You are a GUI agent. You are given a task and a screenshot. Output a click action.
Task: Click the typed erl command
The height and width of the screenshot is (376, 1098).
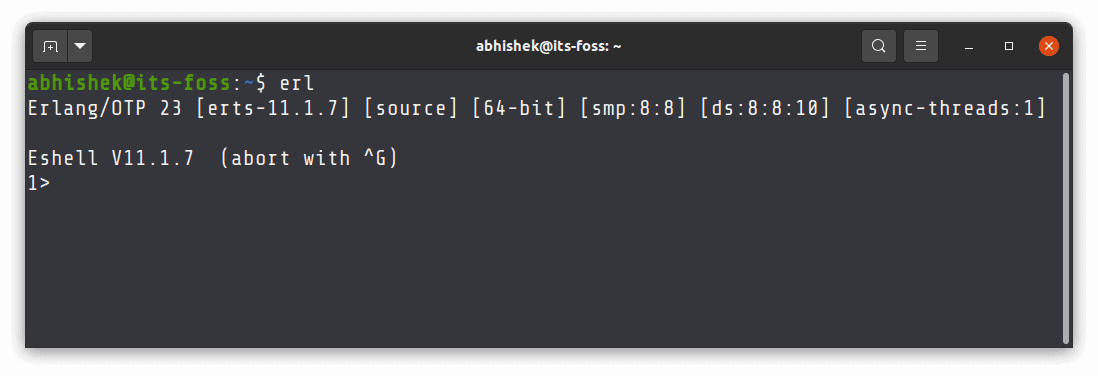(x=297, y=83)
